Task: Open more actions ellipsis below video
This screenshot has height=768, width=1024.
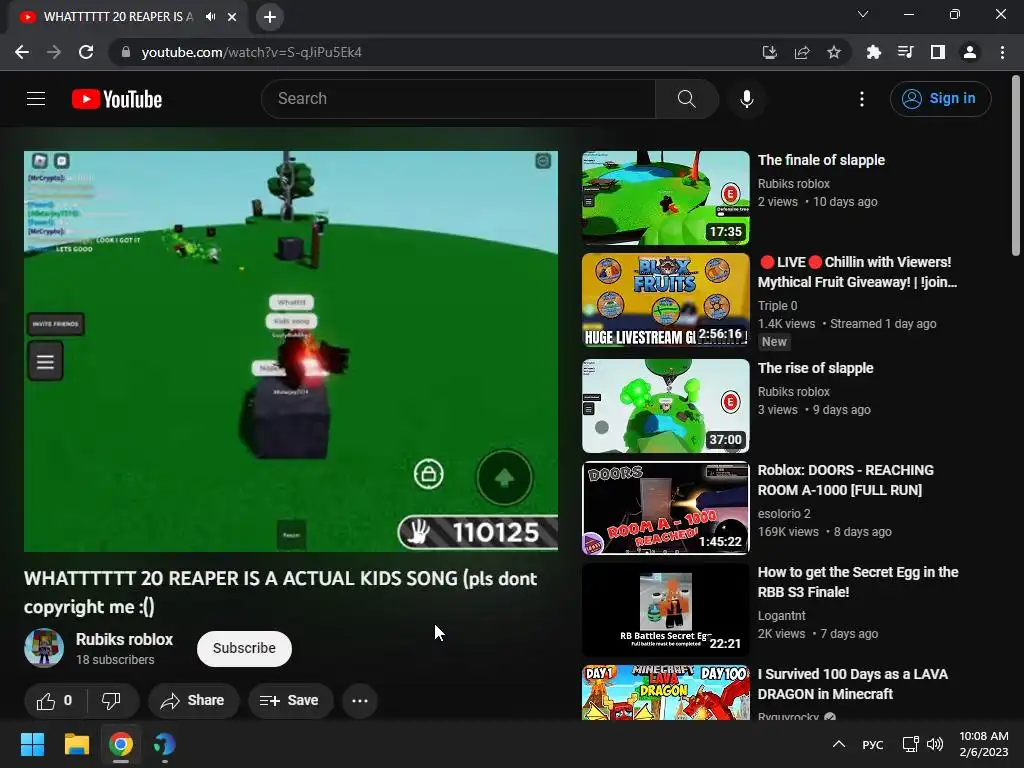Action: click(360, 701)
